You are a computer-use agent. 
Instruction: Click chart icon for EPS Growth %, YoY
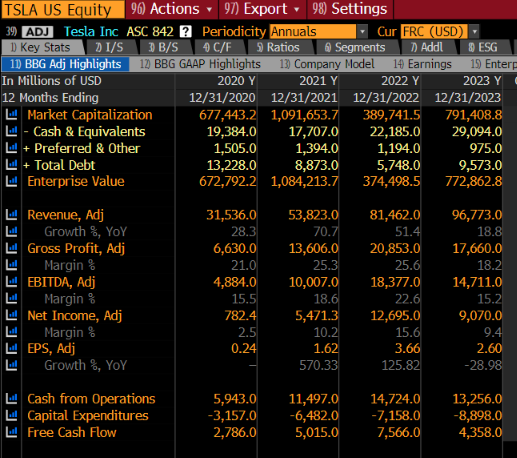click(x=11, y=365)
